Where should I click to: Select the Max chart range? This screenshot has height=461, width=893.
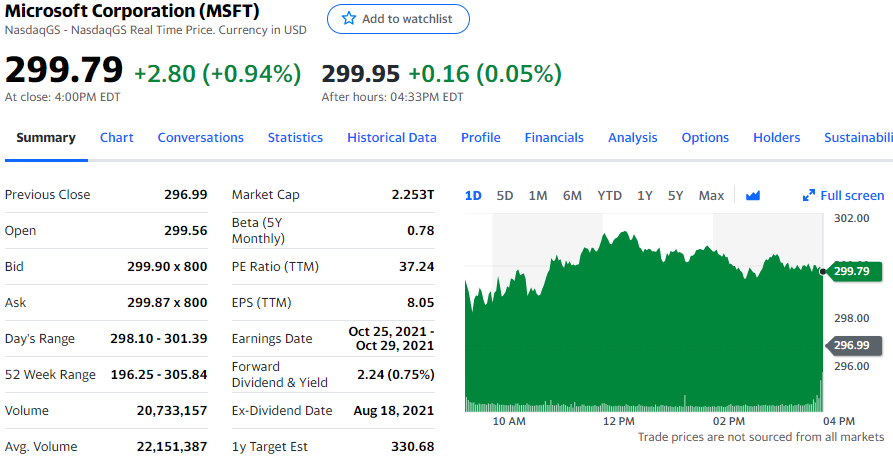tap(711, 195)
